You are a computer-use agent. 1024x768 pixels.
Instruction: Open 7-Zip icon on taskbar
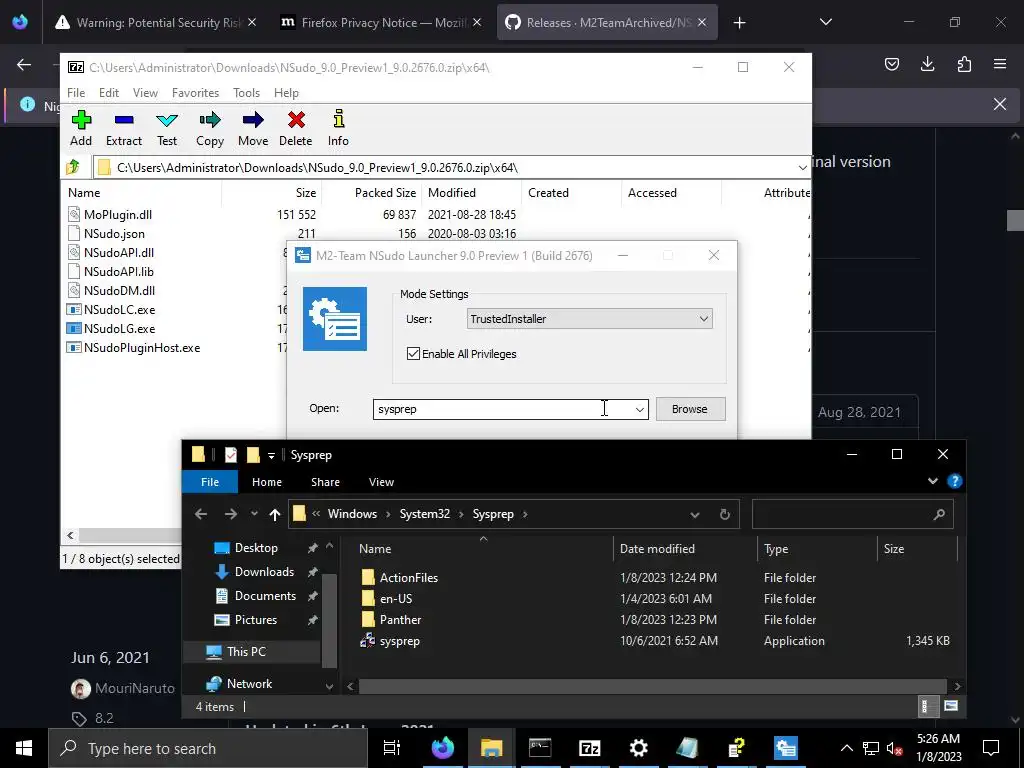tap(589, 748)
